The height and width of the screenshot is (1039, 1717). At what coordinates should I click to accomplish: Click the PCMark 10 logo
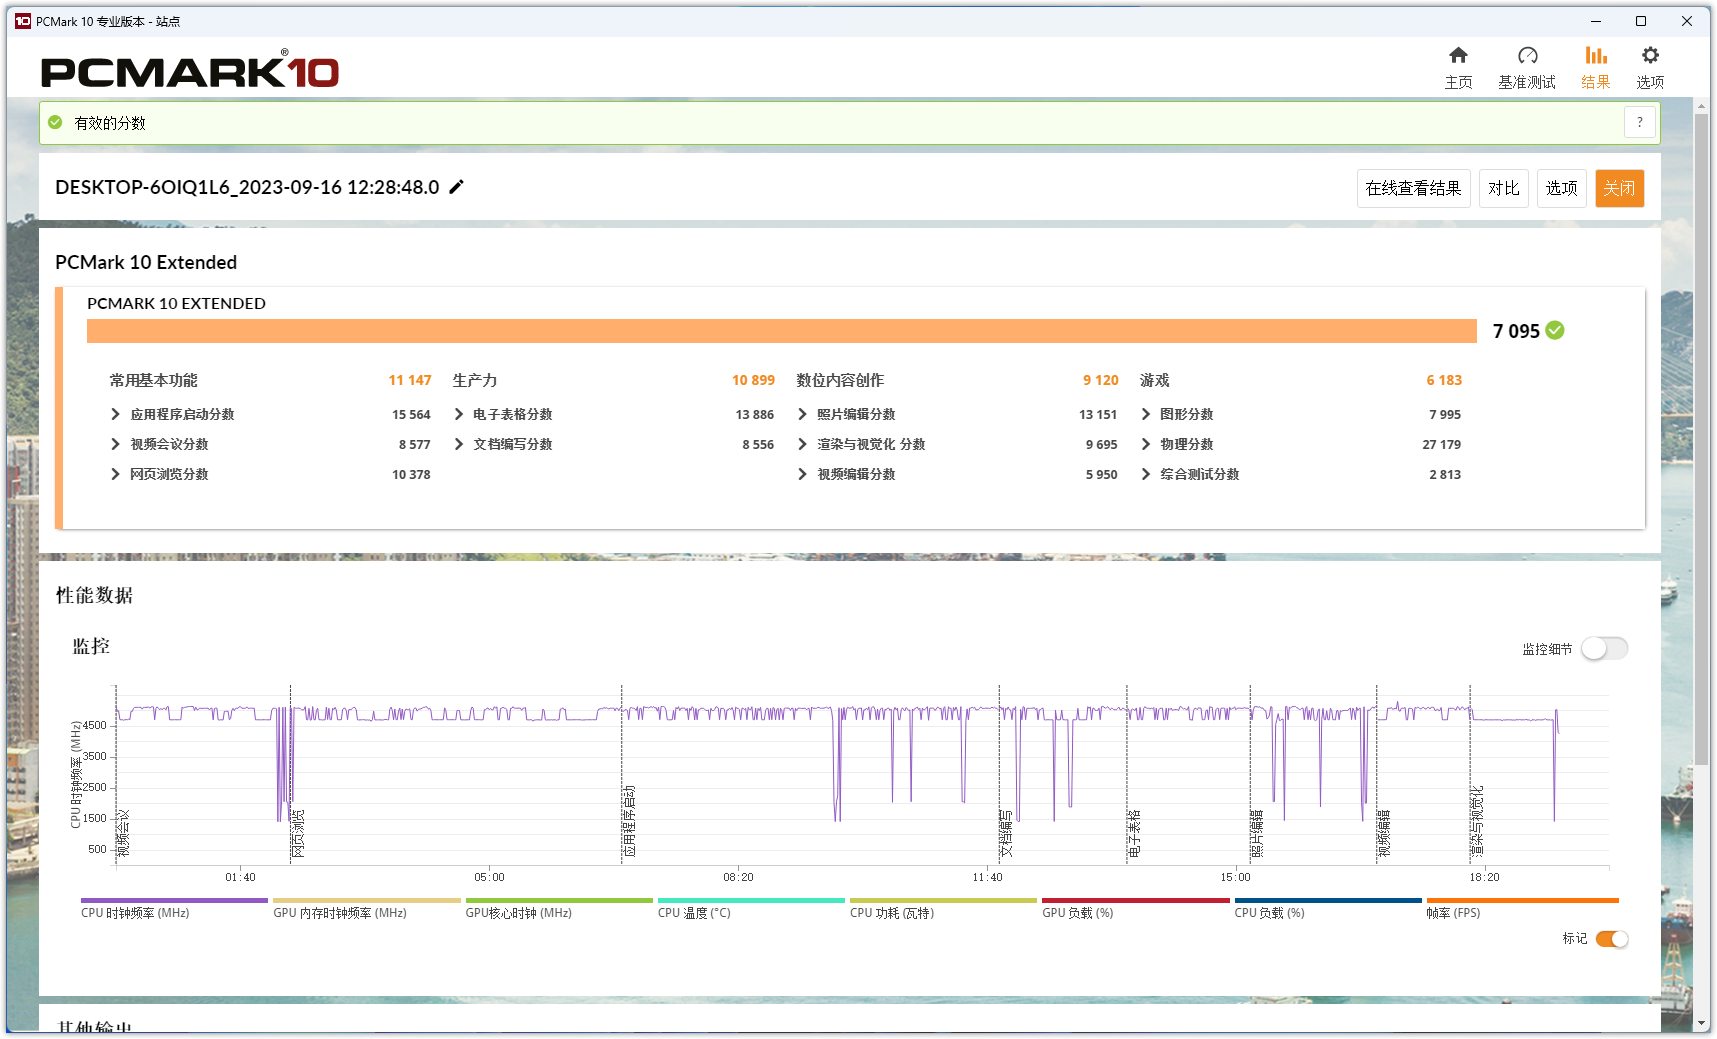(x=190, y=69)
